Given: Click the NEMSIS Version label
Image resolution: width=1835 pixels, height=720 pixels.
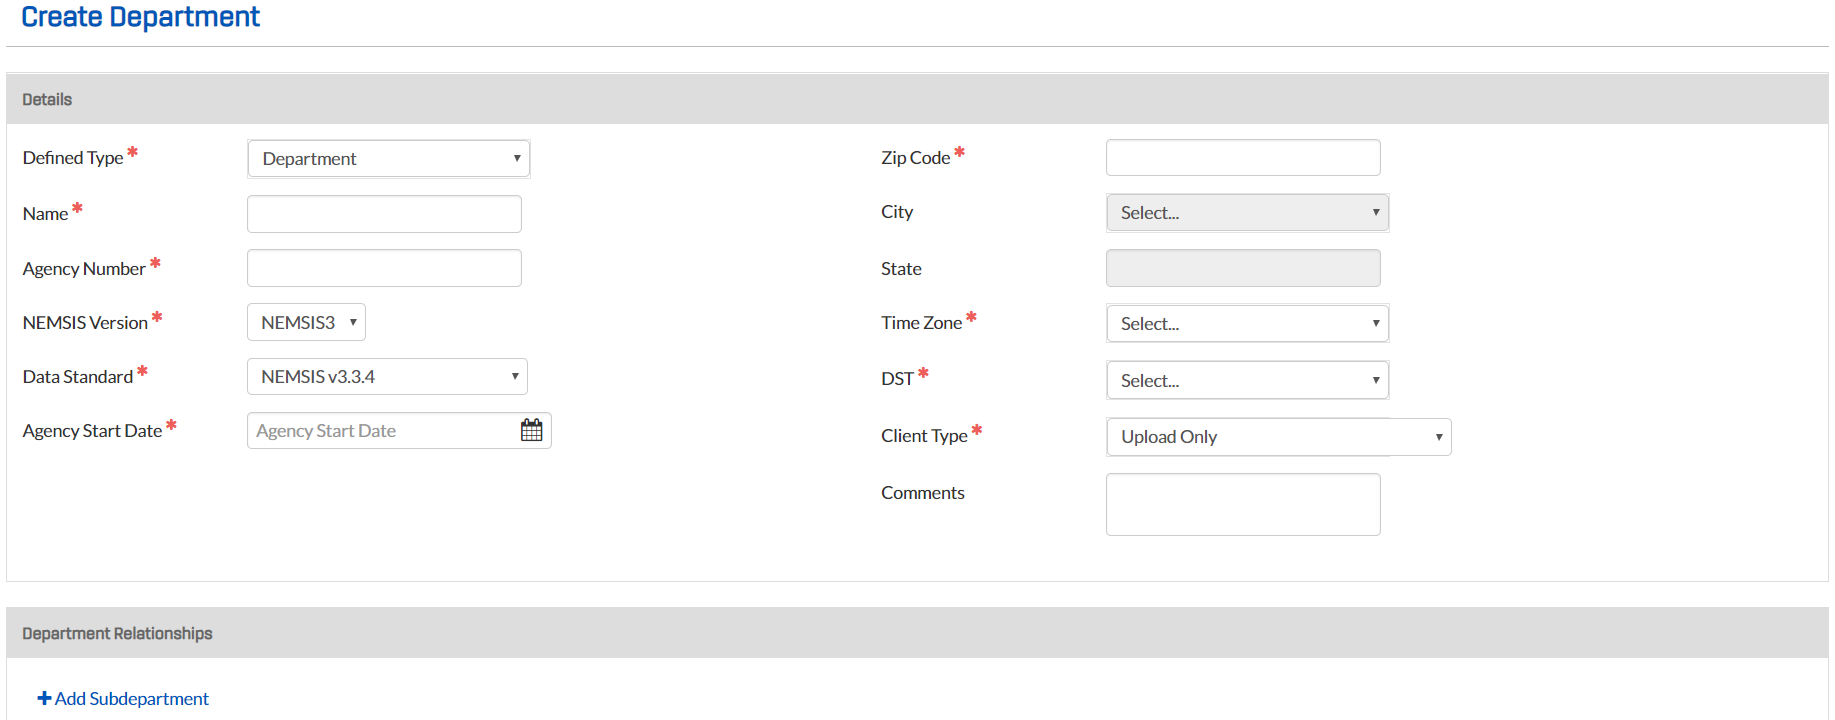Looking at the screenshot, I should pyautogui.click(x=85, y=323).
